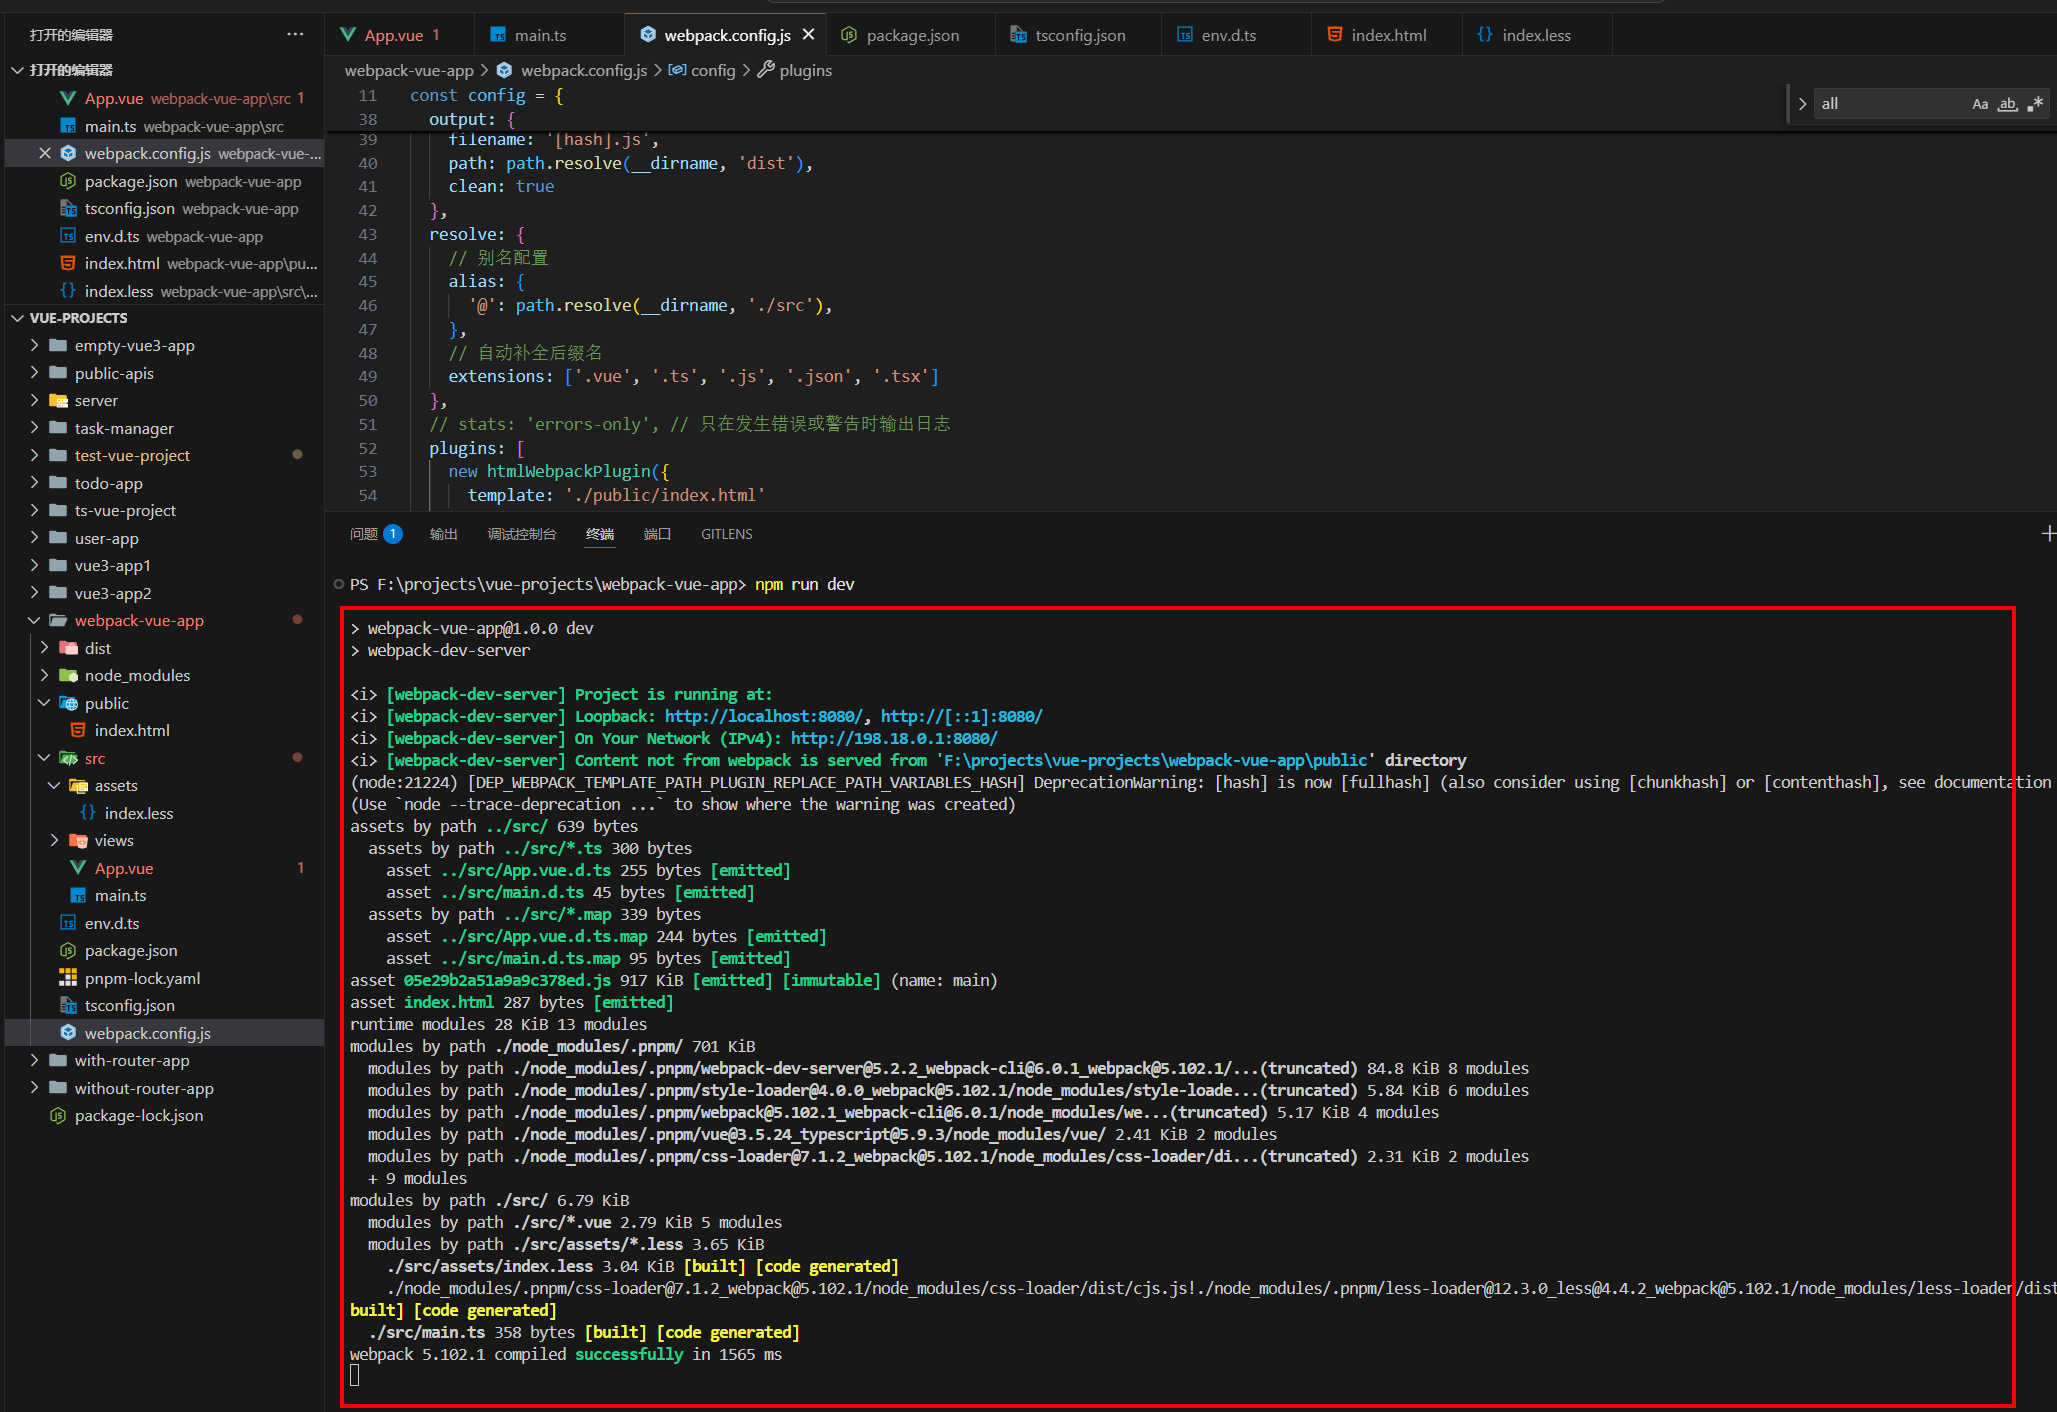The width and height of the screenshot is (2057, 1412).
Task: Toggle Match Whole Word option
Action: pyautogui.click(x=2007, y=104)
